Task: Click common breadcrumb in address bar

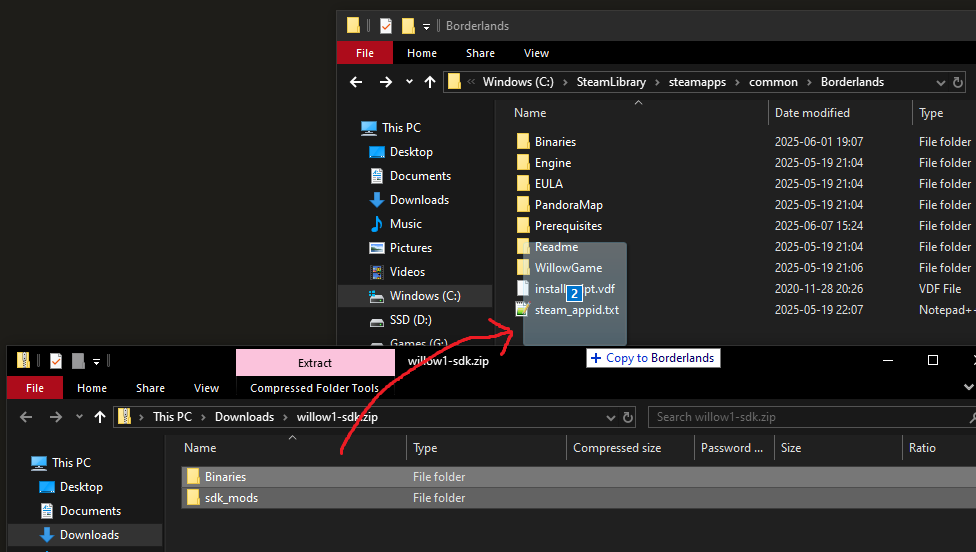Action: click(x=773, y=82)
